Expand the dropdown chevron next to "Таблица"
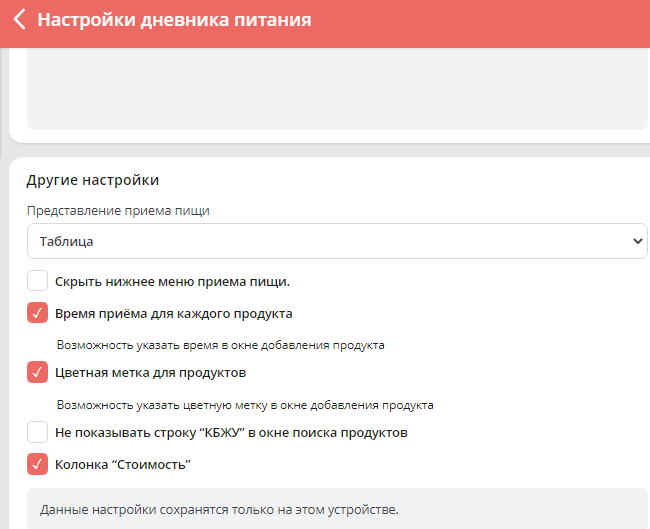The height and width of the screenshot is (529, 650). point(638,241)
